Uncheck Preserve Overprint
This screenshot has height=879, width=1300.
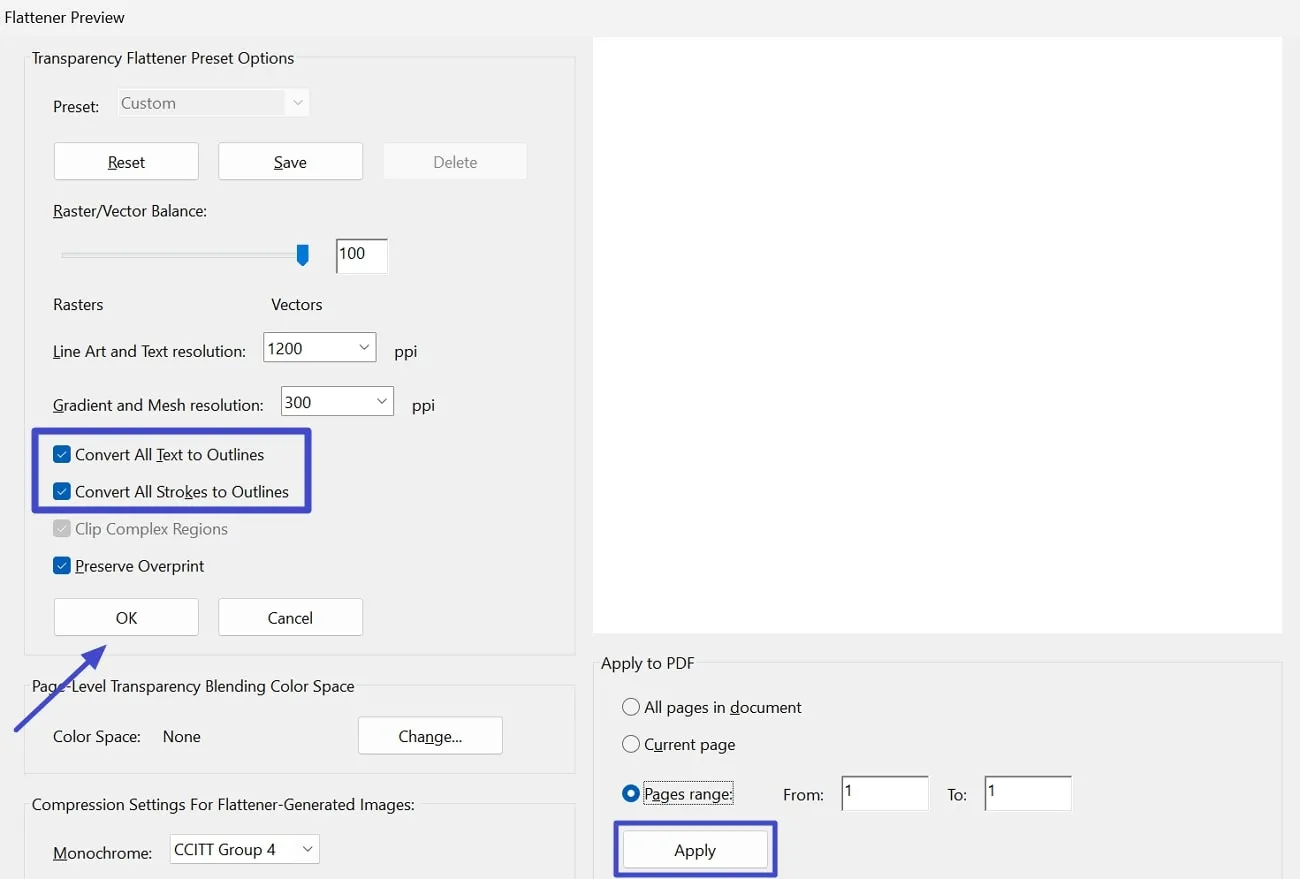[62, 565]
